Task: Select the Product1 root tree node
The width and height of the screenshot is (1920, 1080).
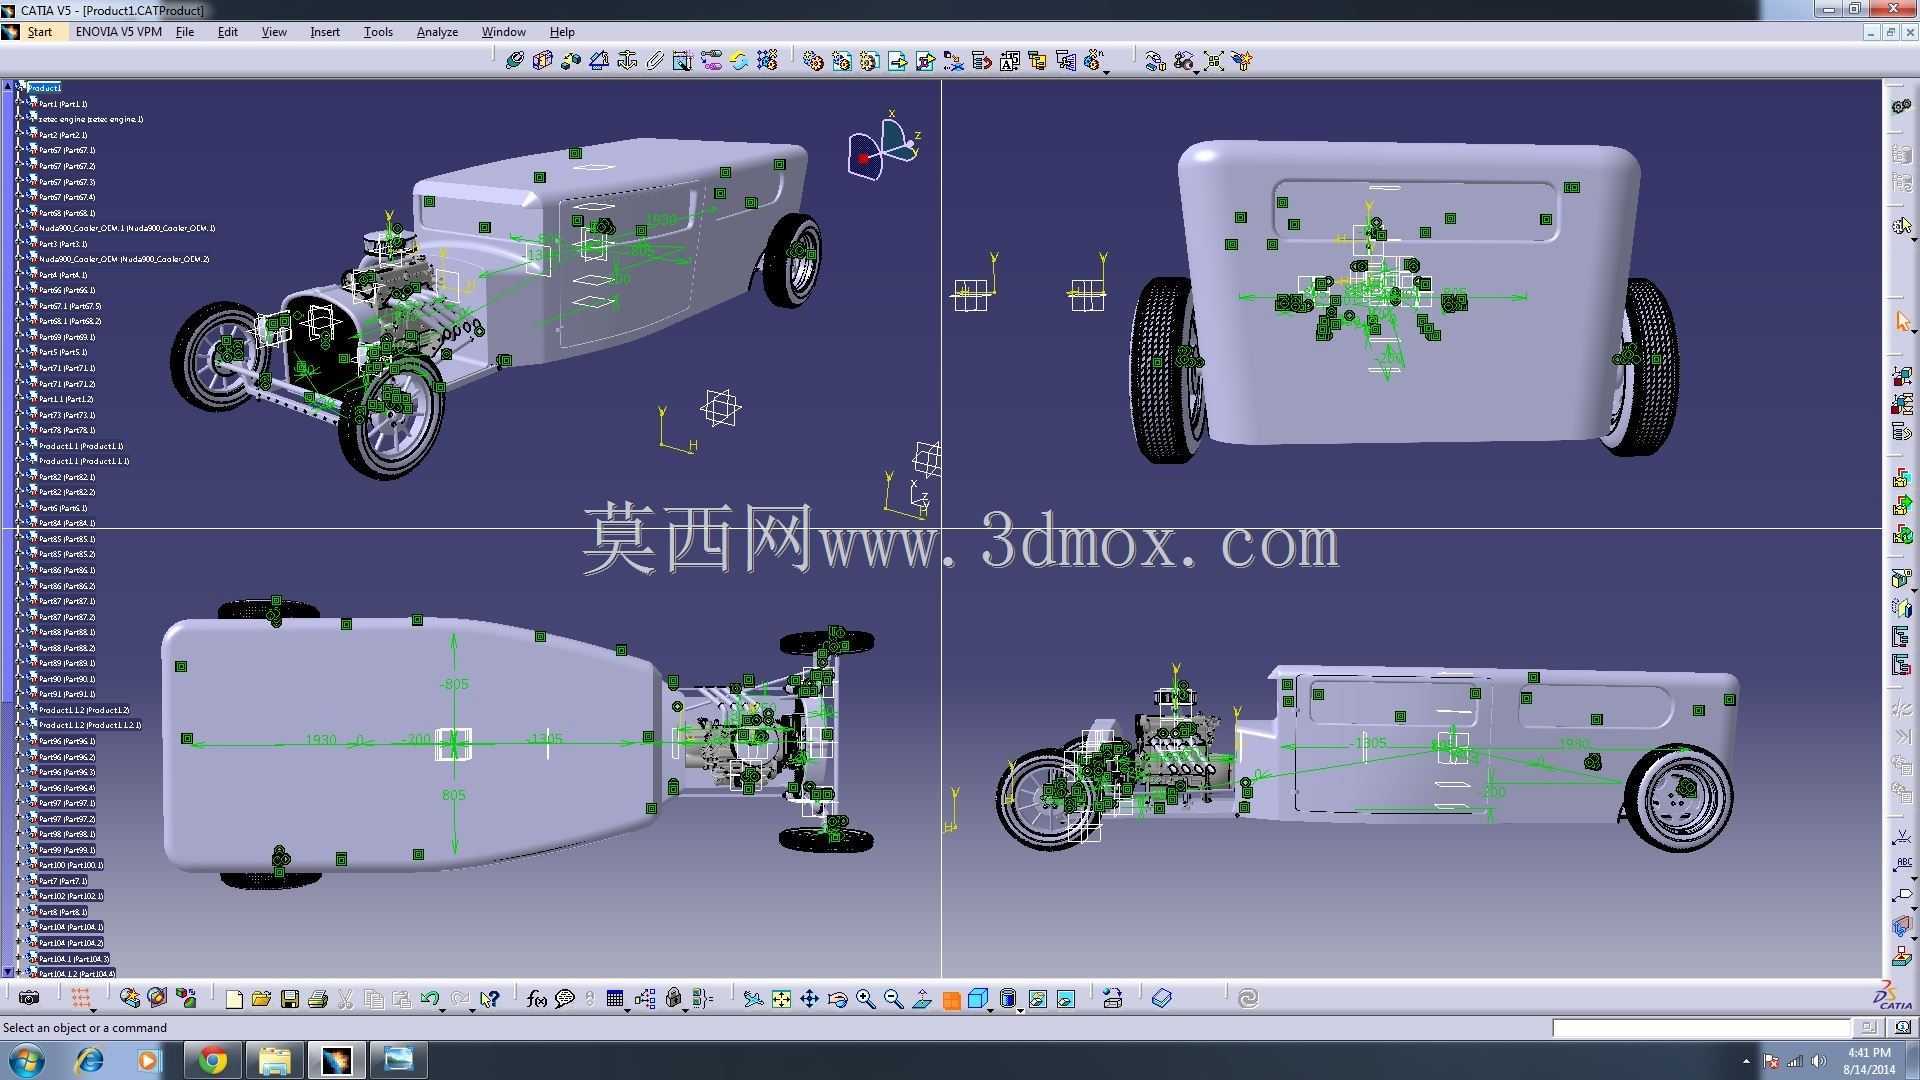Action: [x=44, y=88]
